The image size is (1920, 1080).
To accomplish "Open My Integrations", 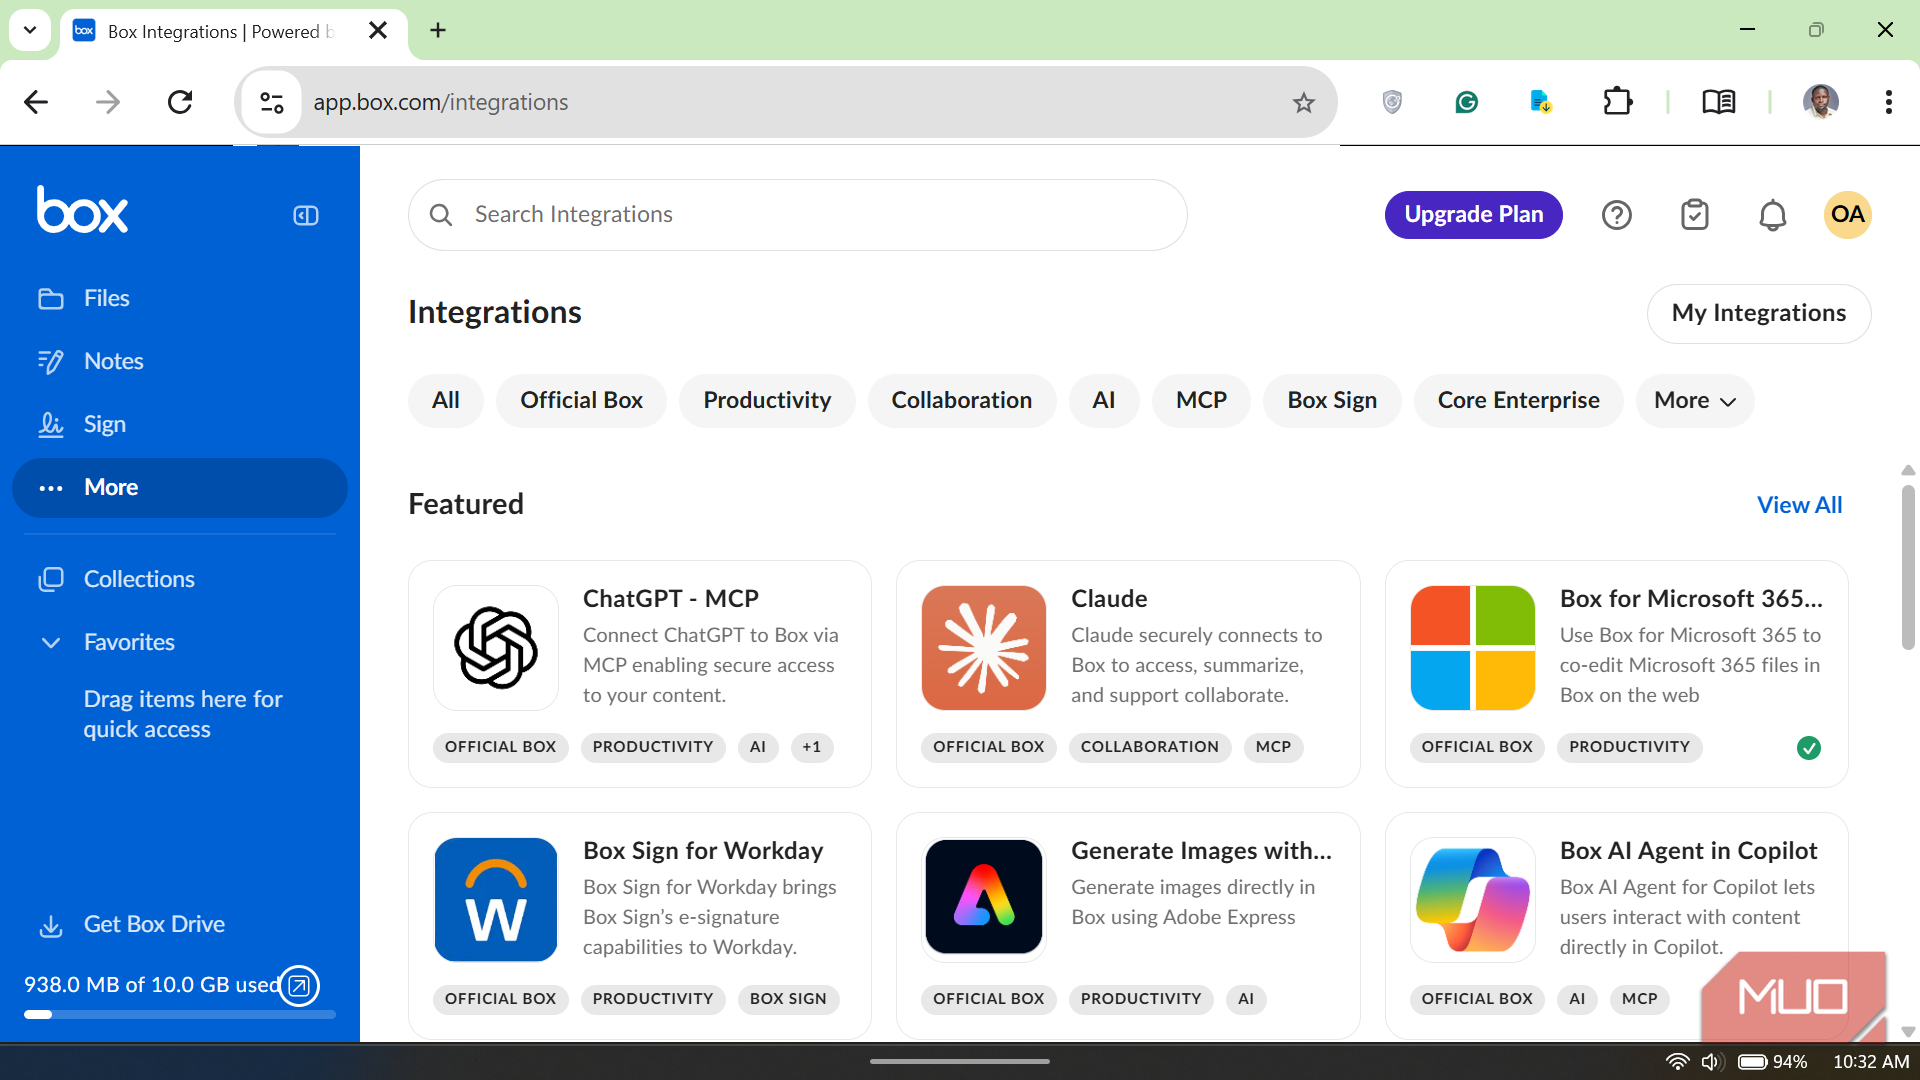I will tap(1759, 313).
